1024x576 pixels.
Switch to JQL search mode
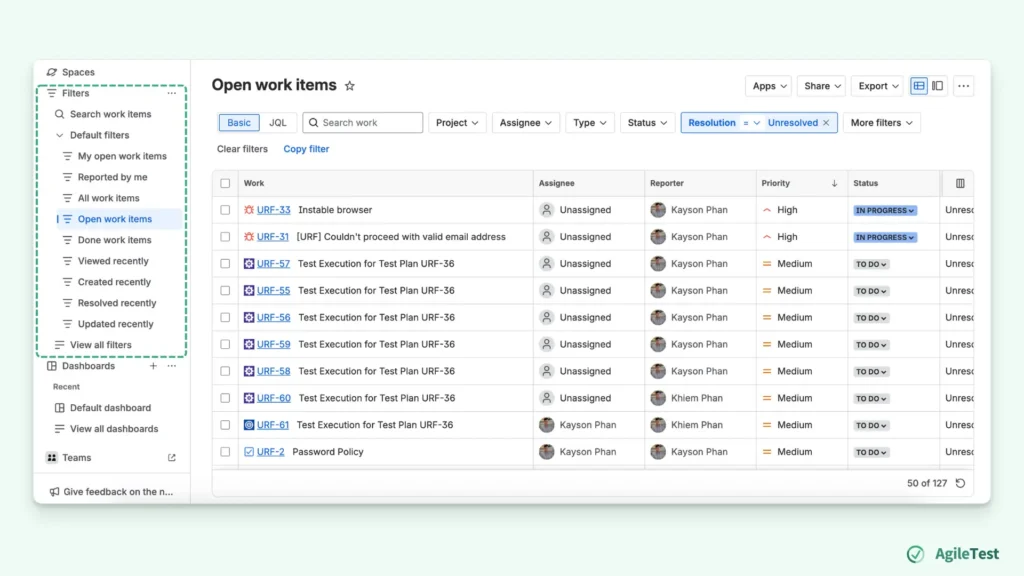(278, 123)
